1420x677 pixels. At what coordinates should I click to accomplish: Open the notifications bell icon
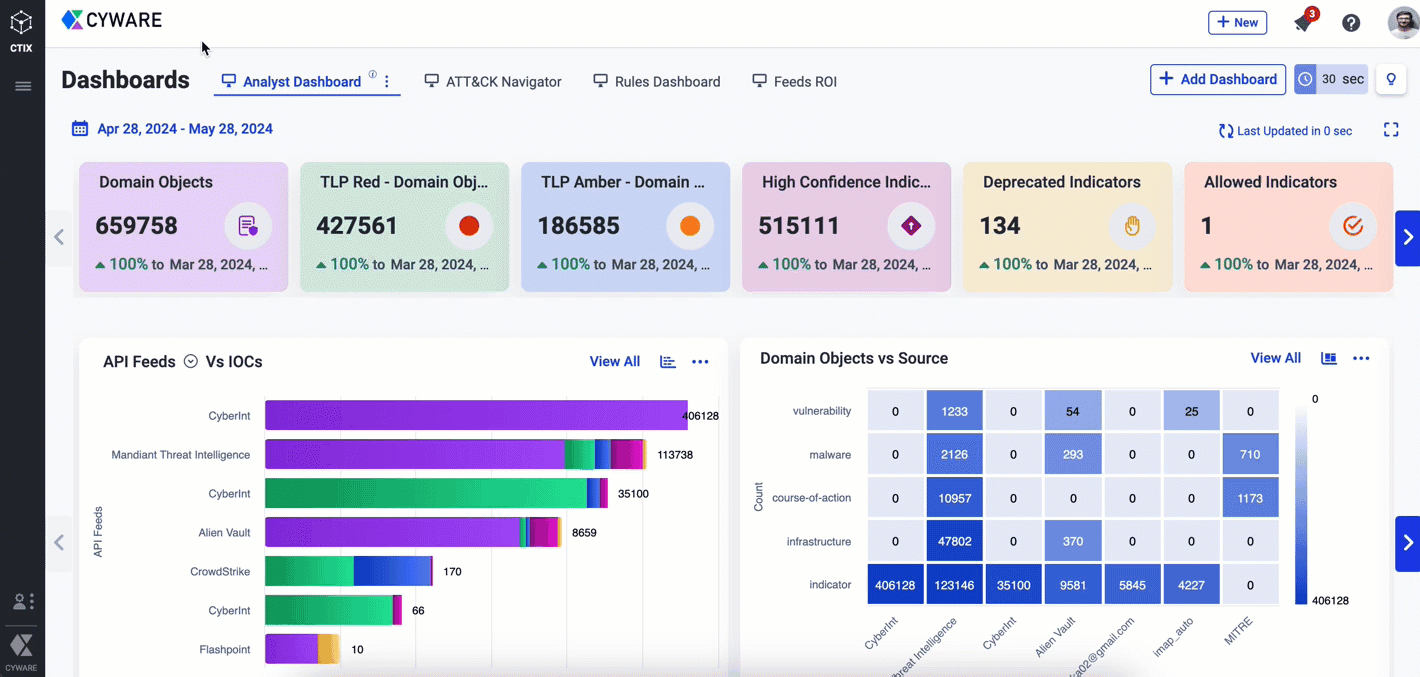coord(1303,23)
